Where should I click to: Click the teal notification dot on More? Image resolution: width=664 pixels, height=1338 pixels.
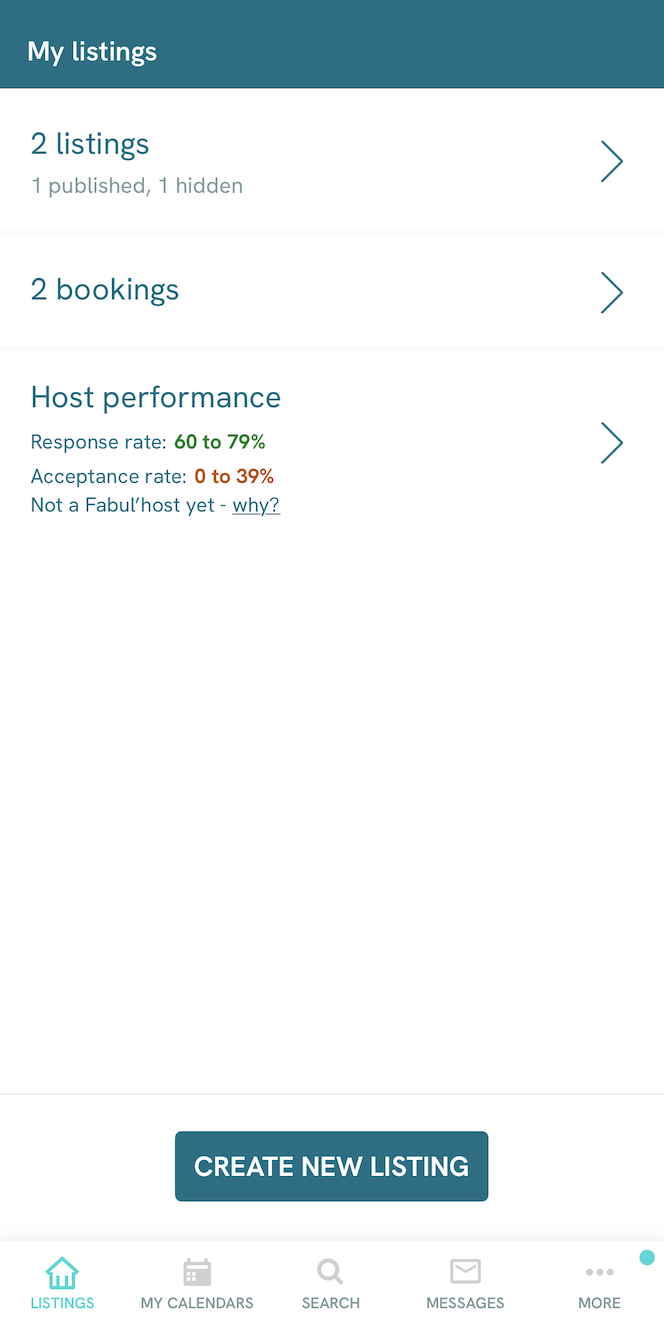pyautogui.click(x=647, y=1257)
